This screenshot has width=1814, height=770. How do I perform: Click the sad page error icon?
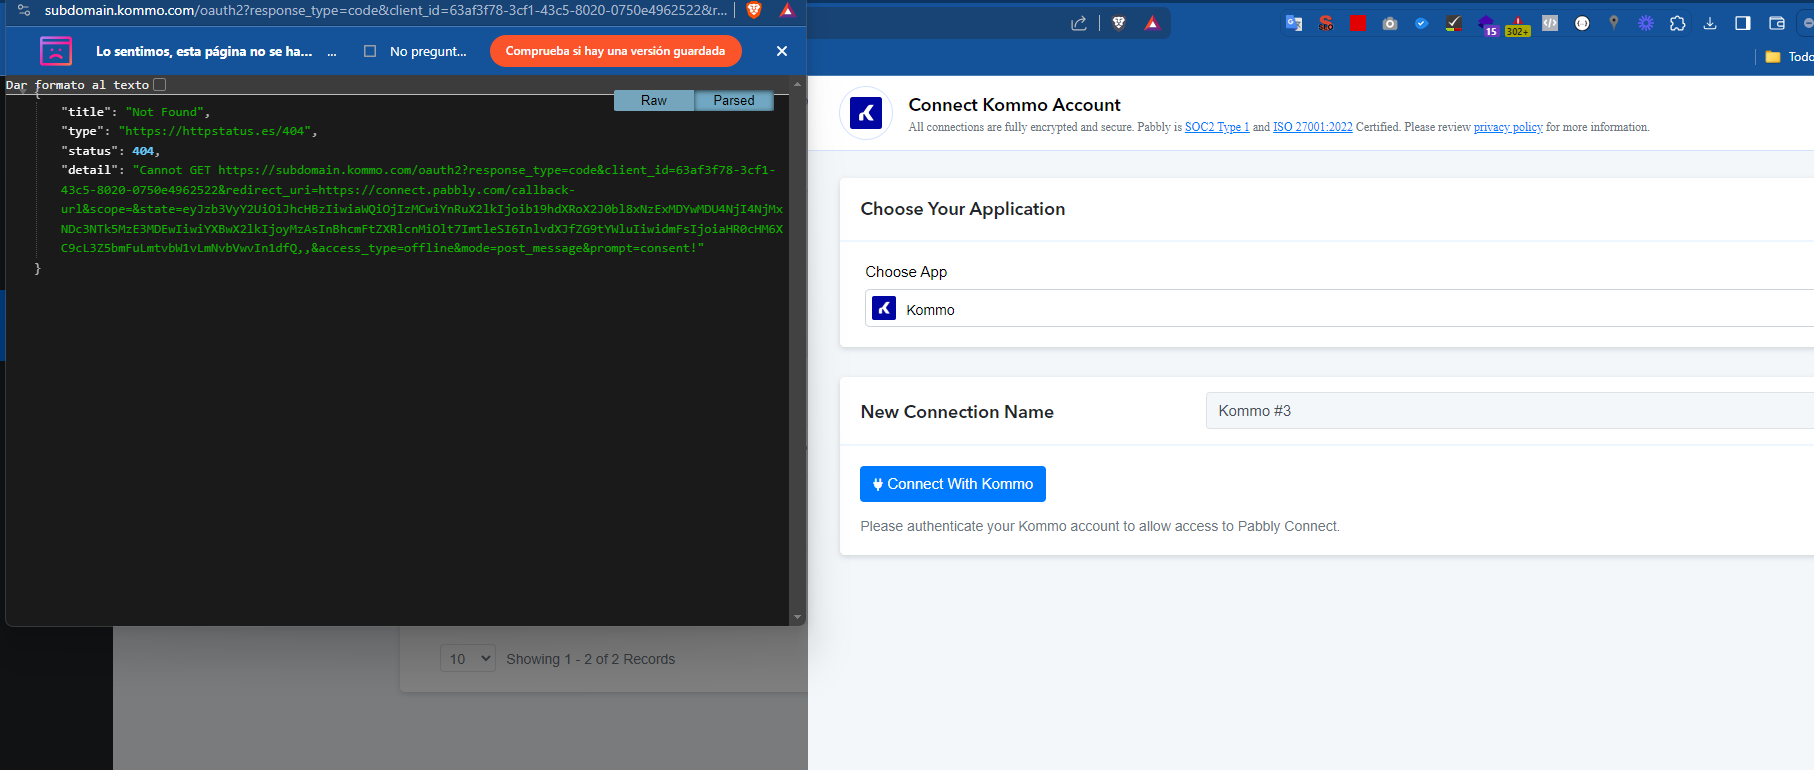[x=56, y=50]
